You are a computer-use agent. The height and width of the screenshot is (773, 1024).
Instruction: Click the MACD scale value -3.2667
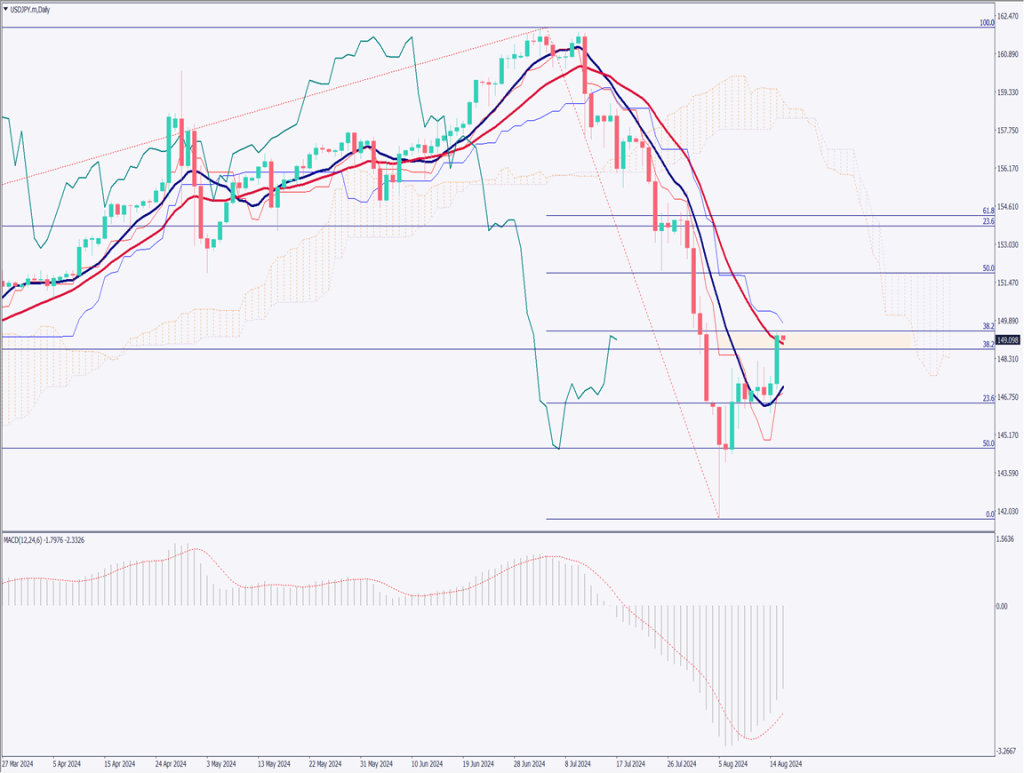1007,752
